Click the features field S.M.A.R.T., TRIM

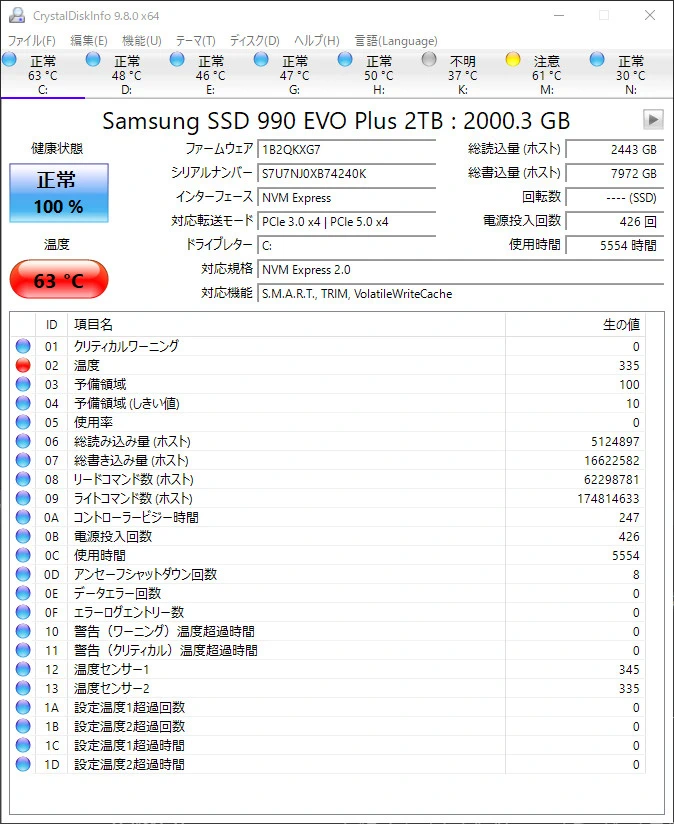click(460, 294)
